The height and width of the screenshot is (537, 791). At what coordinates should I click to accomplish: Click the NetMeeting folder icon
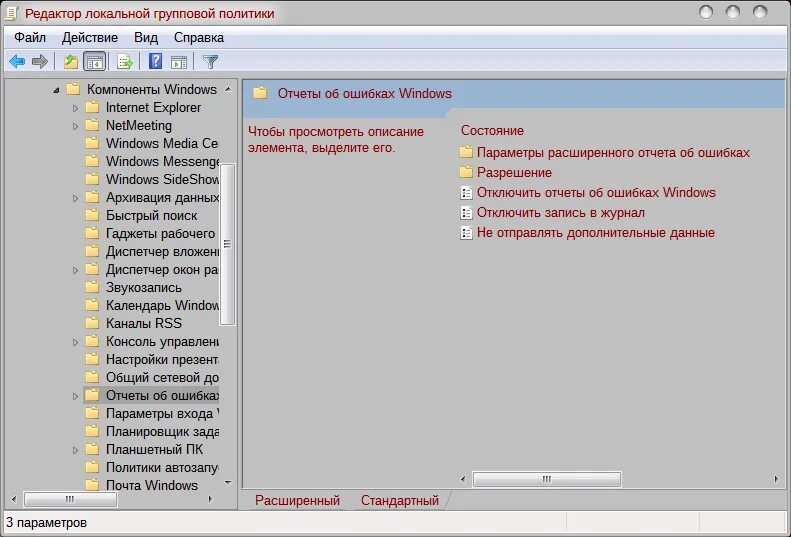92,125
